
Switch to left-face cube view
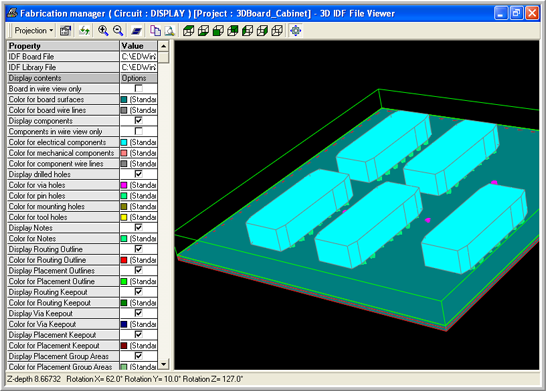247,31
